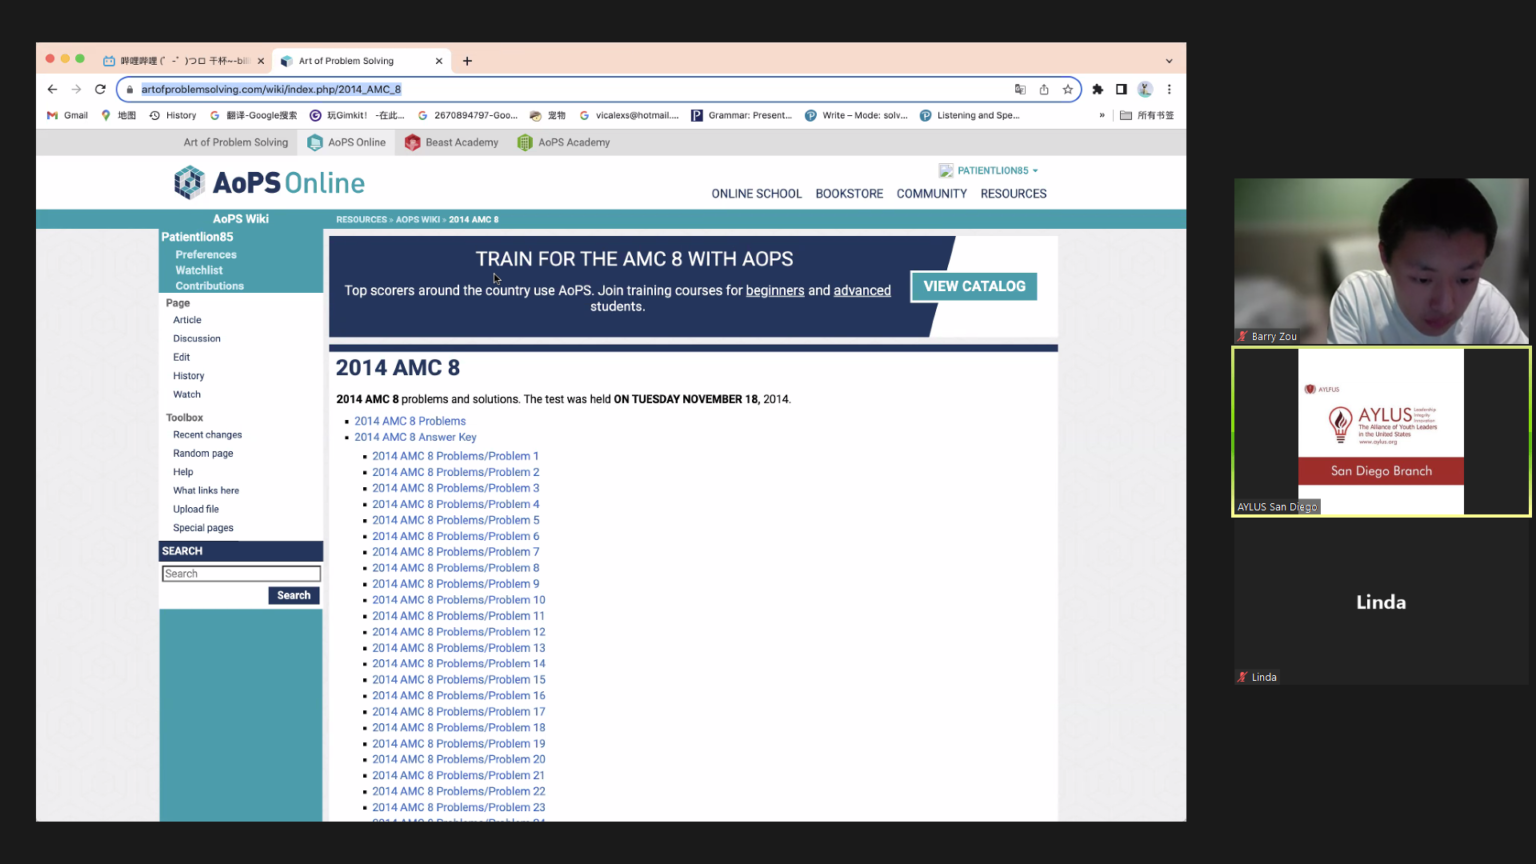Open the Listening and Spe... bookmark

pos(970,115)
